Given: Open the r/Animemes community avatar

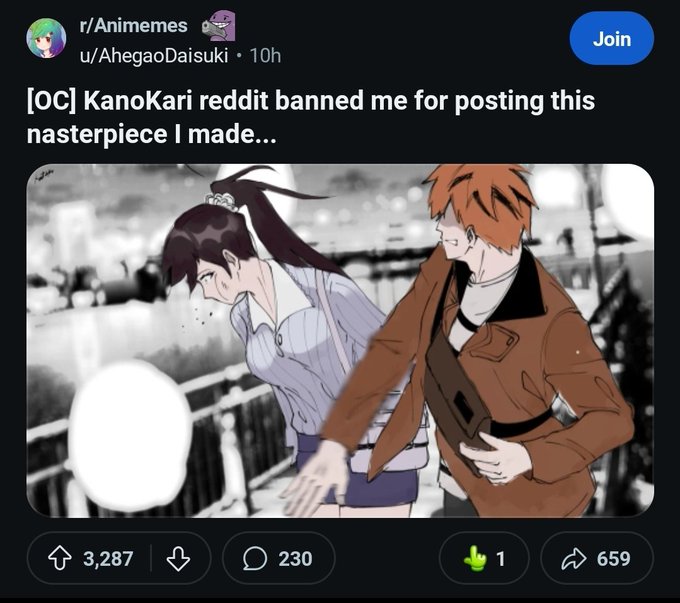Looking at the screenshot, I should (x=46, y=38).
